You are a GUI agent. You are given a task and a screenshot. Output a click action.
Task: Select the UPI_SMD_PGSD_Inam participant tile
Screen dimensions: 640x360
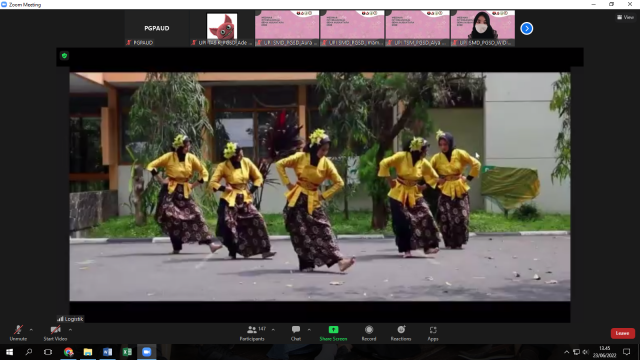[352, 28]
